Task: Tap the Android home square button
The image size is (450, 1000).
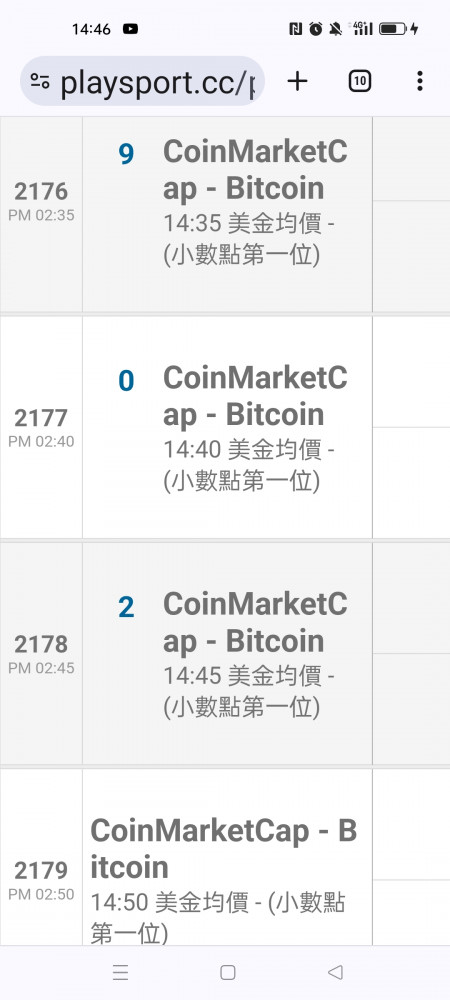Action: (228, 972)
